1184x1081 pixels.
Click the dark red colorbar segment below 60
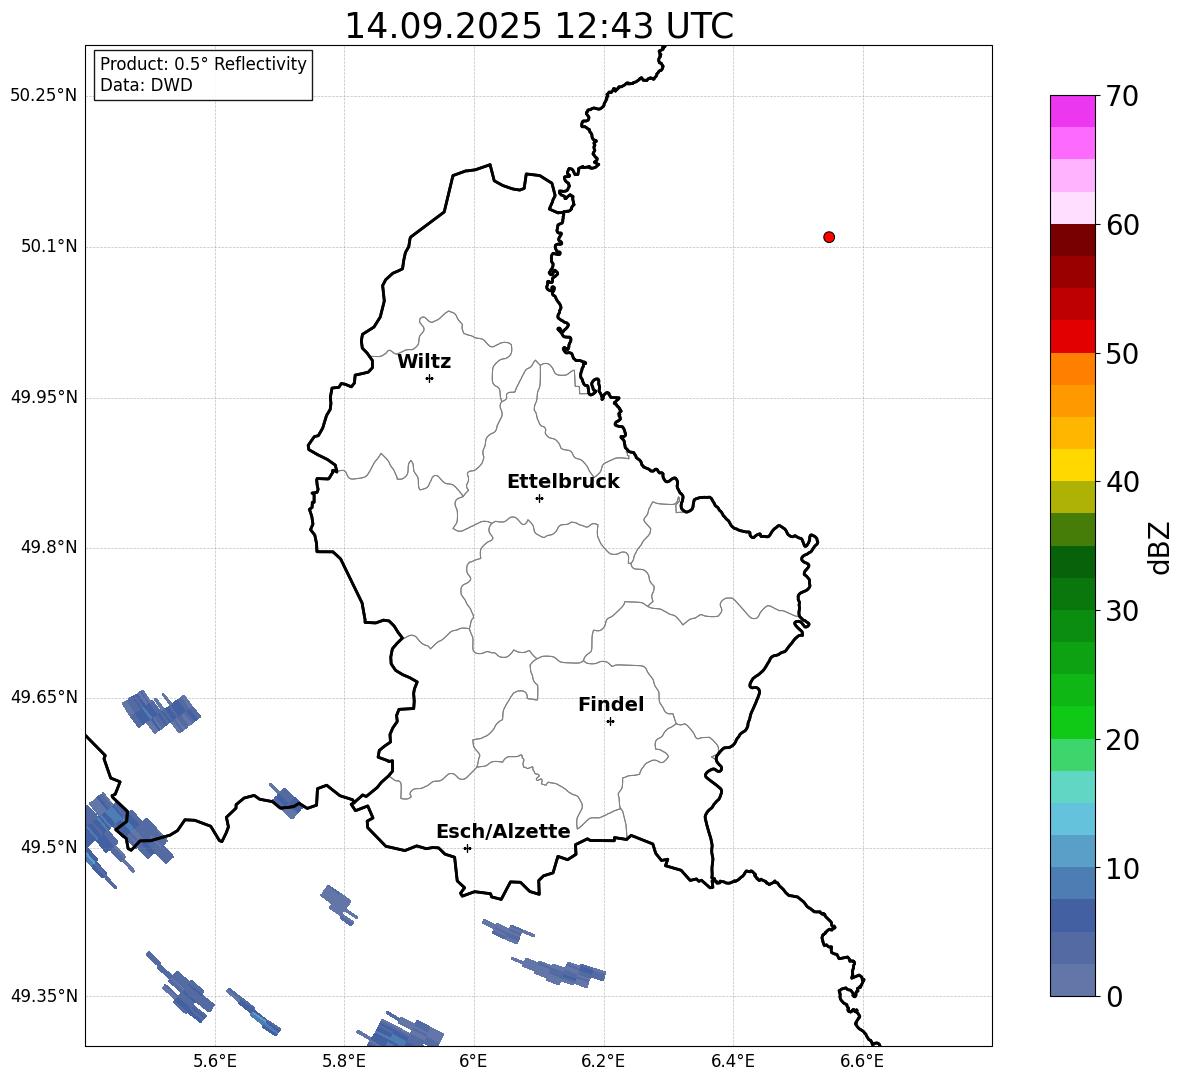(1072, 240)
